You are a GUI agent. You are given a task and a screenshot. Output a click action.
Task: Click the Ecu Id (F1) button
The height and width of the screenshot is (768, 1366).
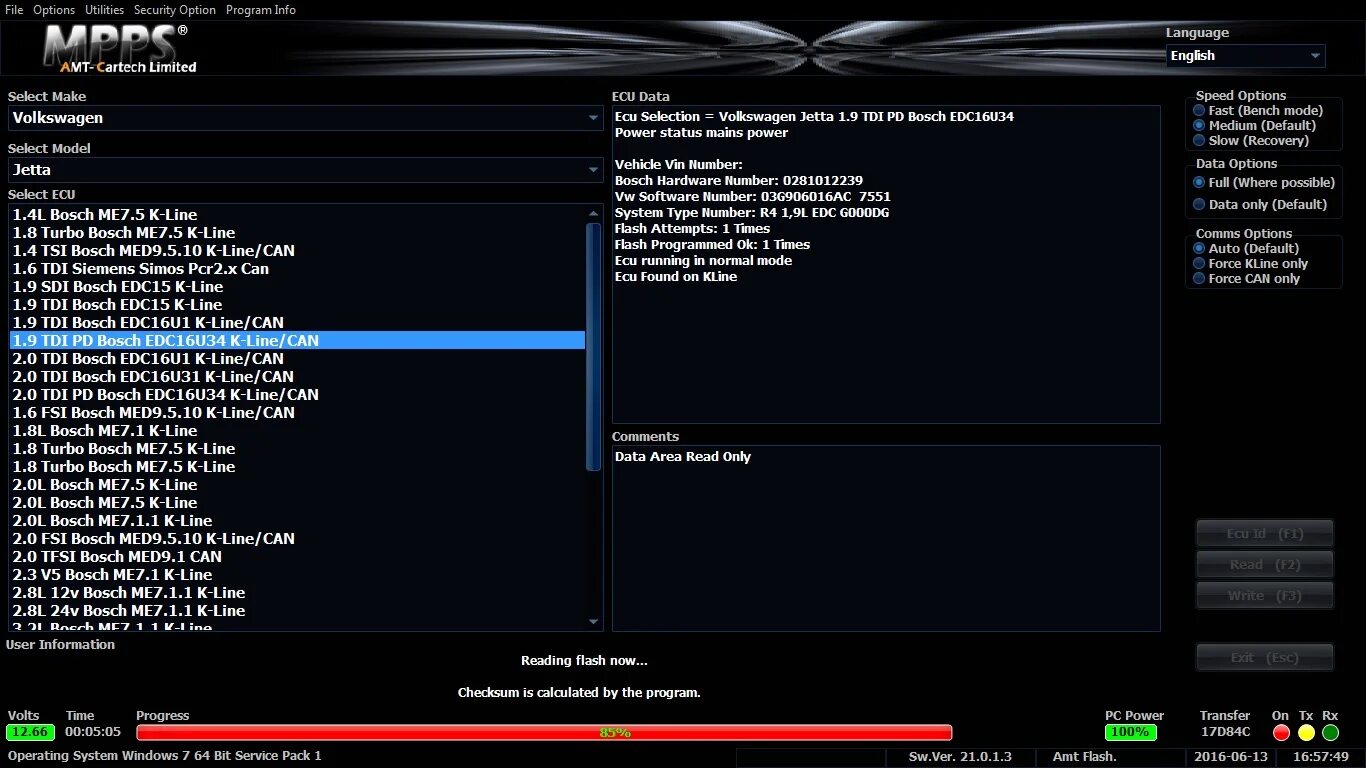[1265, 534]
